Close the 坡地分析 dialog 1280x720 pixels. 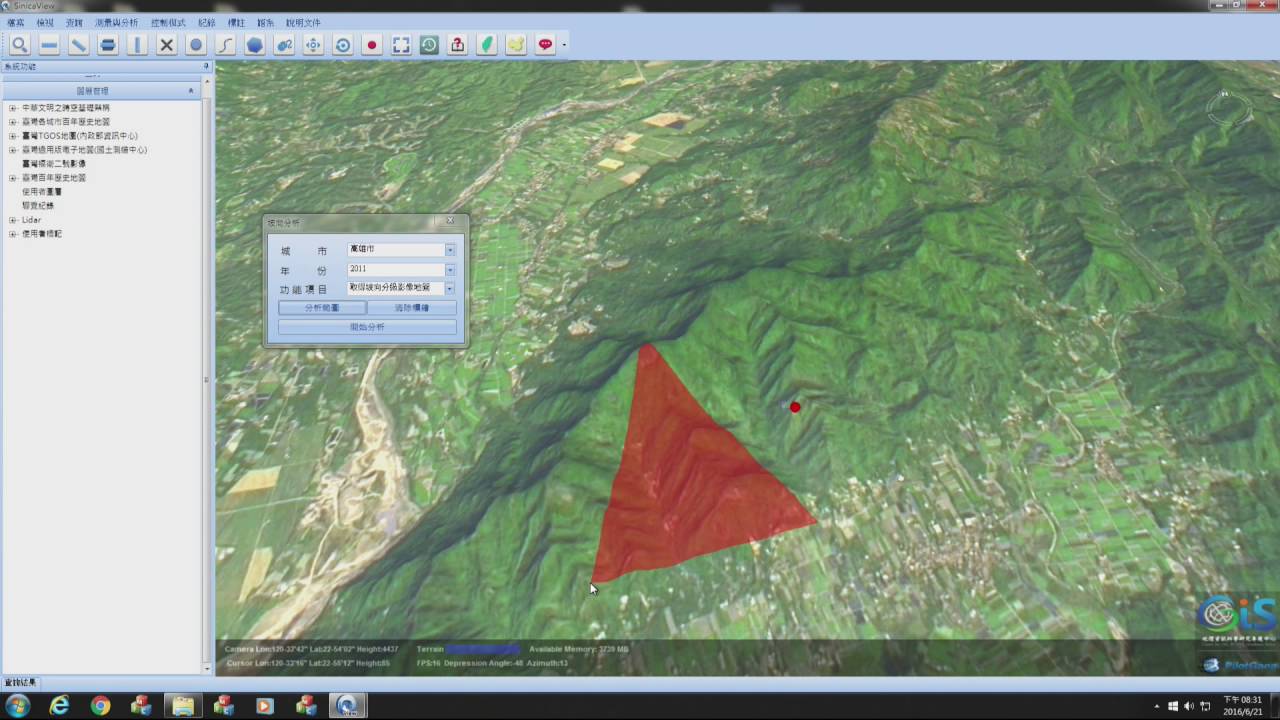(x=450, y=221)
